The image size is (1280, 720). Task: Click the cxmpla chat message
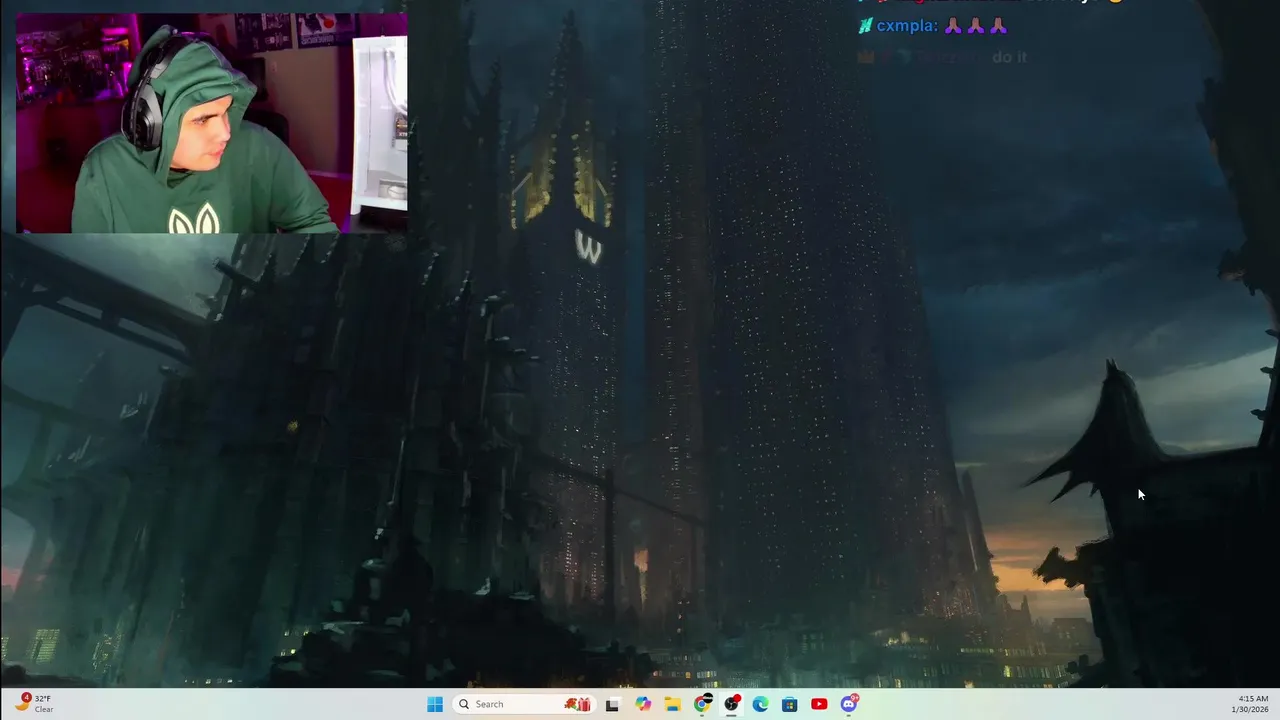932,26
